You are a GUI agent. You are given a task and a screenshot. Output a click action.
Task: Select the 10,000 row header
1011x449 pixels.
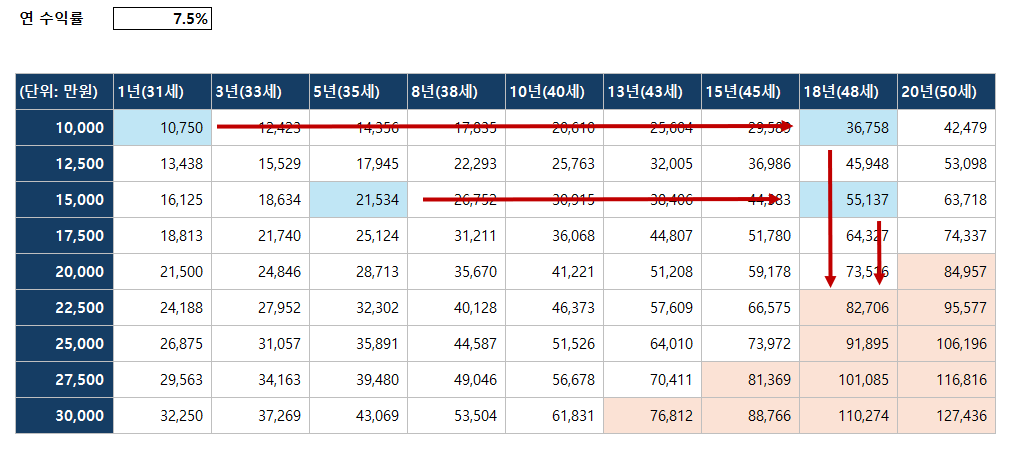(x=64, y=128)
